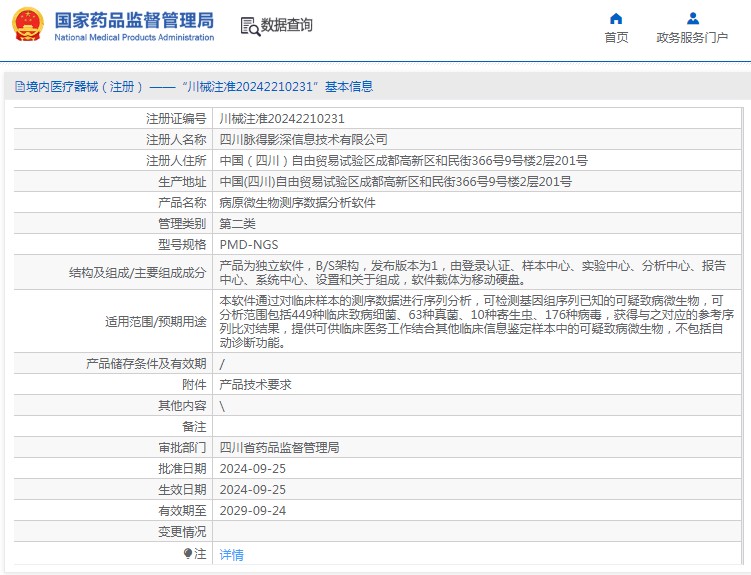This screenshot has width=751, height=575.
Task: Click the 注册人名称 label
Action: tap(176, 139)
